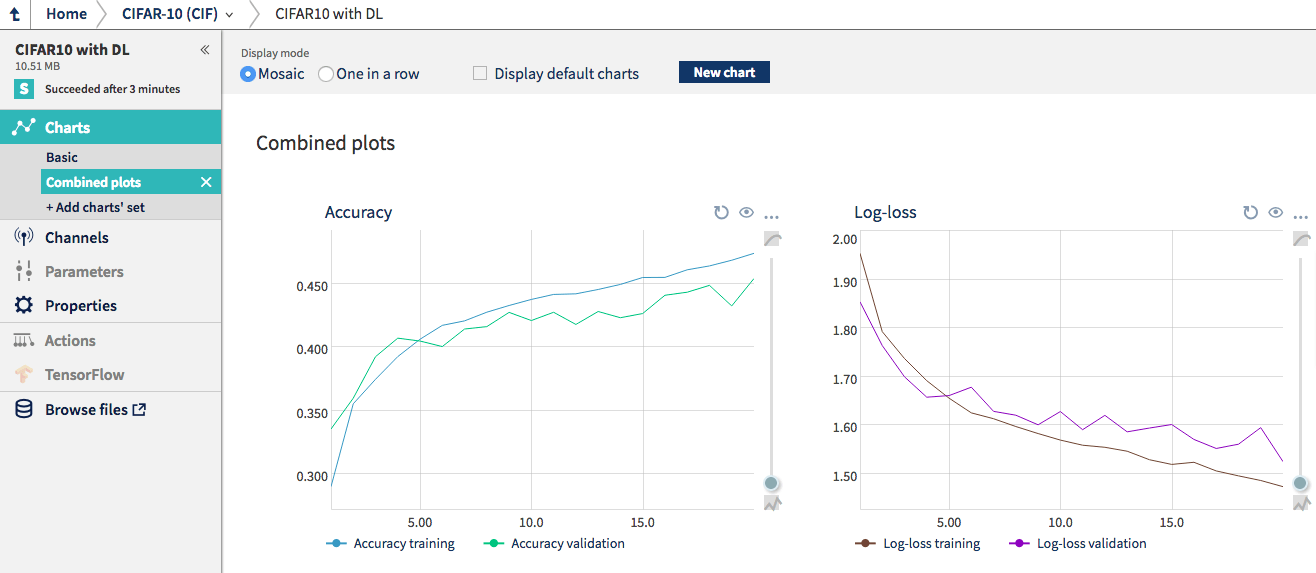Open the Log-loss chart more options menu

click(1300, 214)
